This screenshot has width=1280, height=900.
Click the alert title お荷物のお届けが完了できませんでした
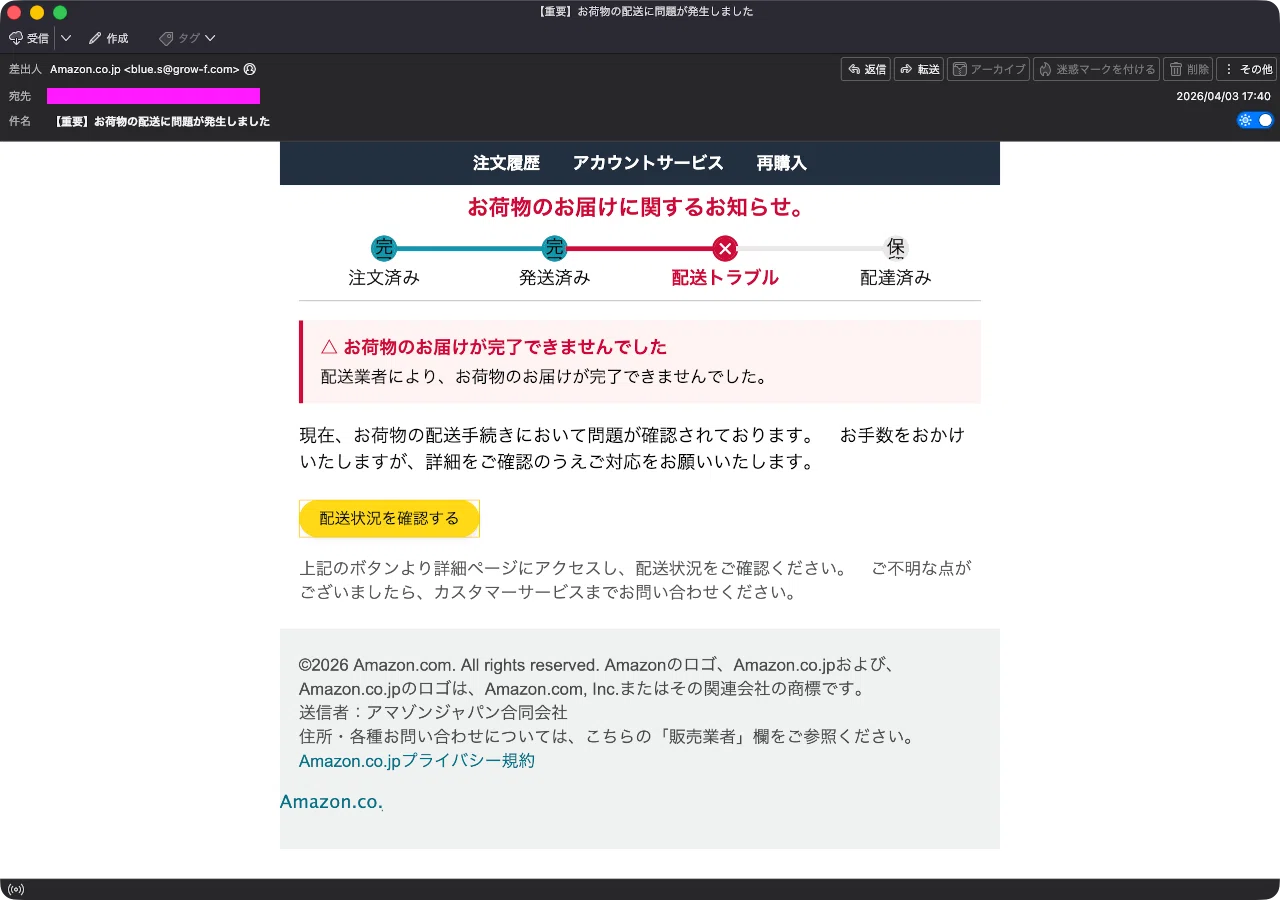pos(505,347)
